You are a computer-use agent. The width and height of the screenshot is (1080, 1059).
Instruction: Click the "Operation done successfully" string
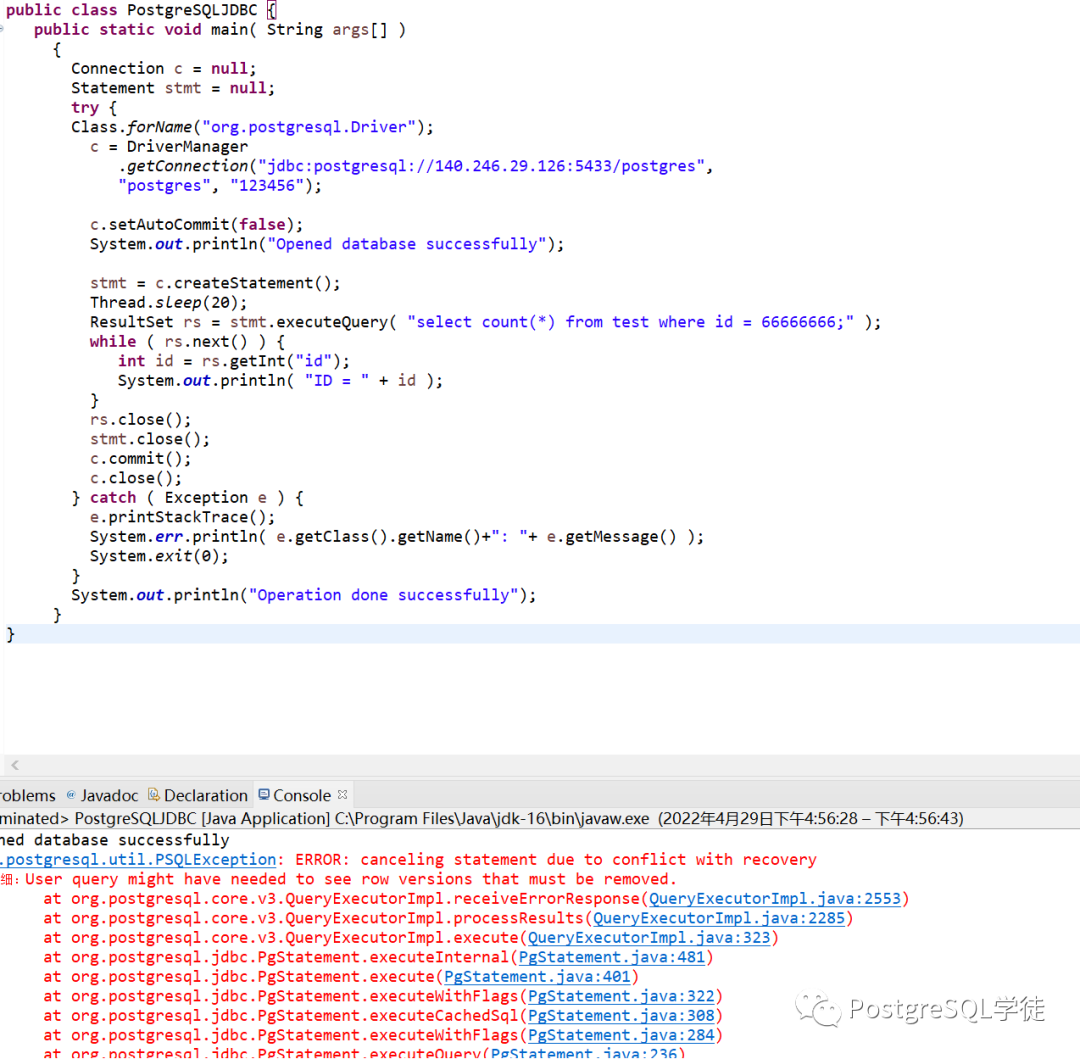coord(383,596)
